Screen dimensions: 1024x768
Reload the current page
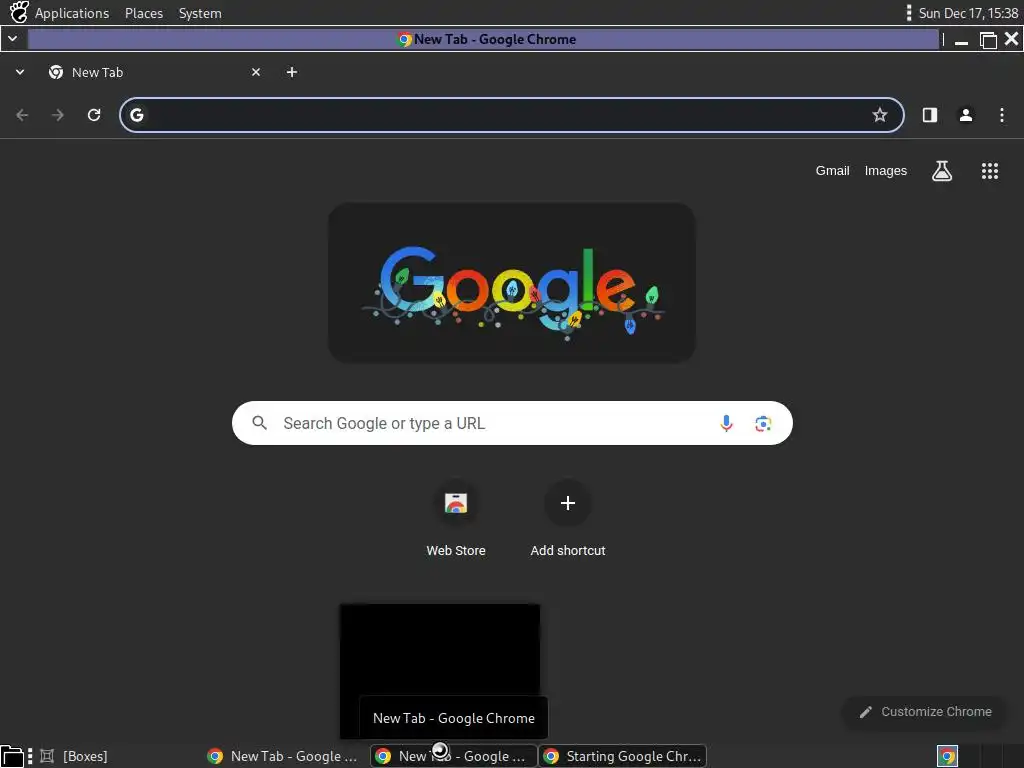(94, 115)
